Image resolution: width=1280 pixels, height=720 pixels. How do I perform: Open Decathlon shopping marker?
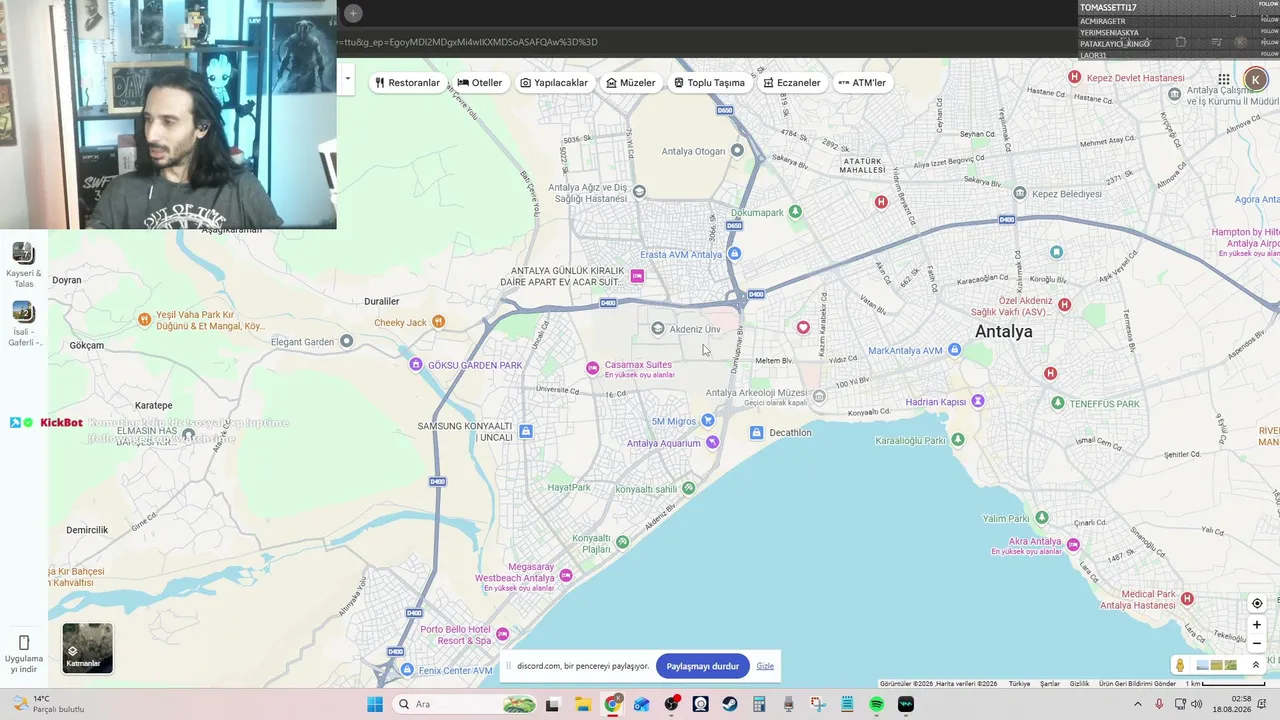tap(757, 432)
